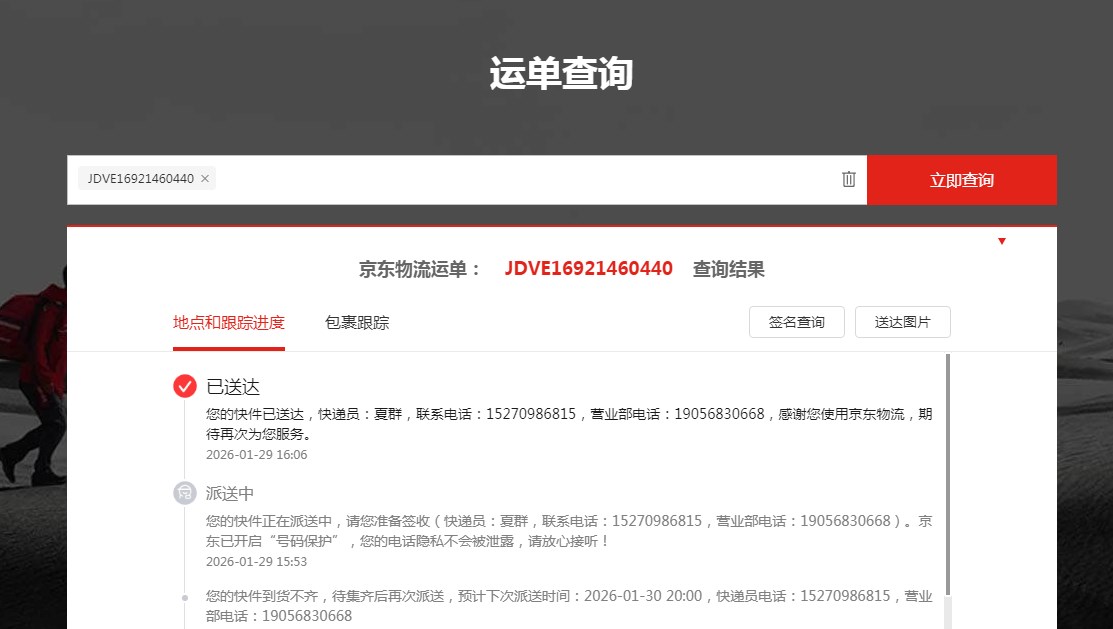
Task: Click the 运单查询 page heading
Action: pyautogui.click(x=560, y=74)
